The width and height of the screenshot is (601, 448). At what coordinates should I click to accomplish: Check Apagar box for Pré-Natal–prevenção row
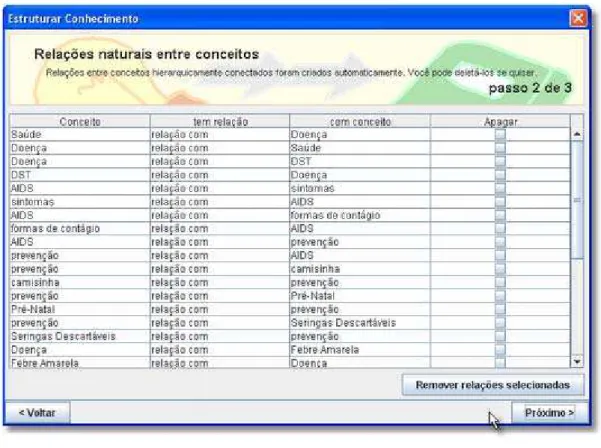pyautogui.click(x=500, y=309)
